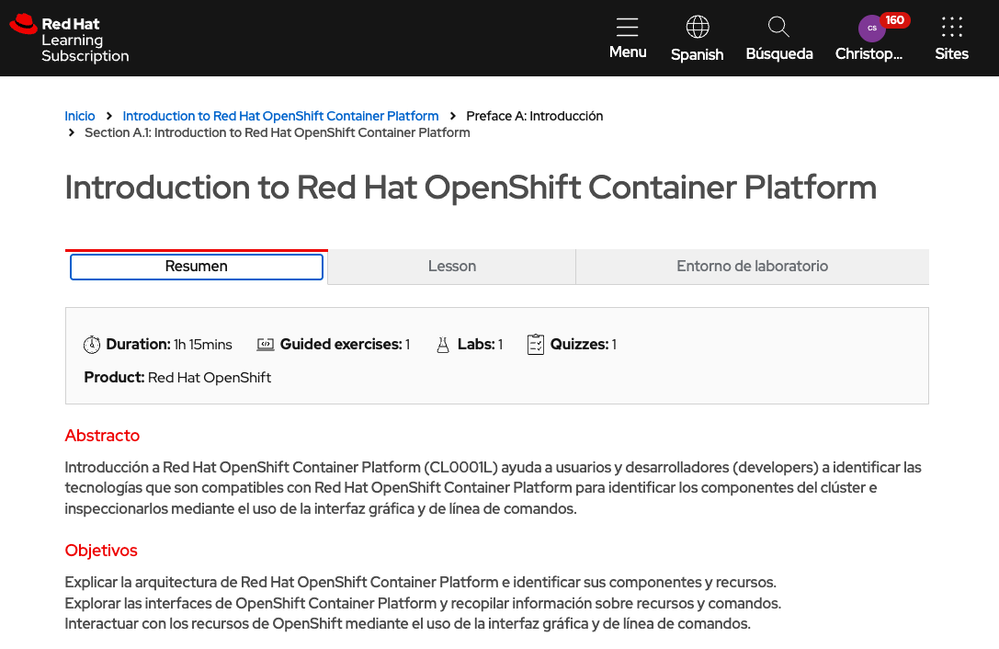Open the Entorno de laboratorio tab

click(752, 267)
